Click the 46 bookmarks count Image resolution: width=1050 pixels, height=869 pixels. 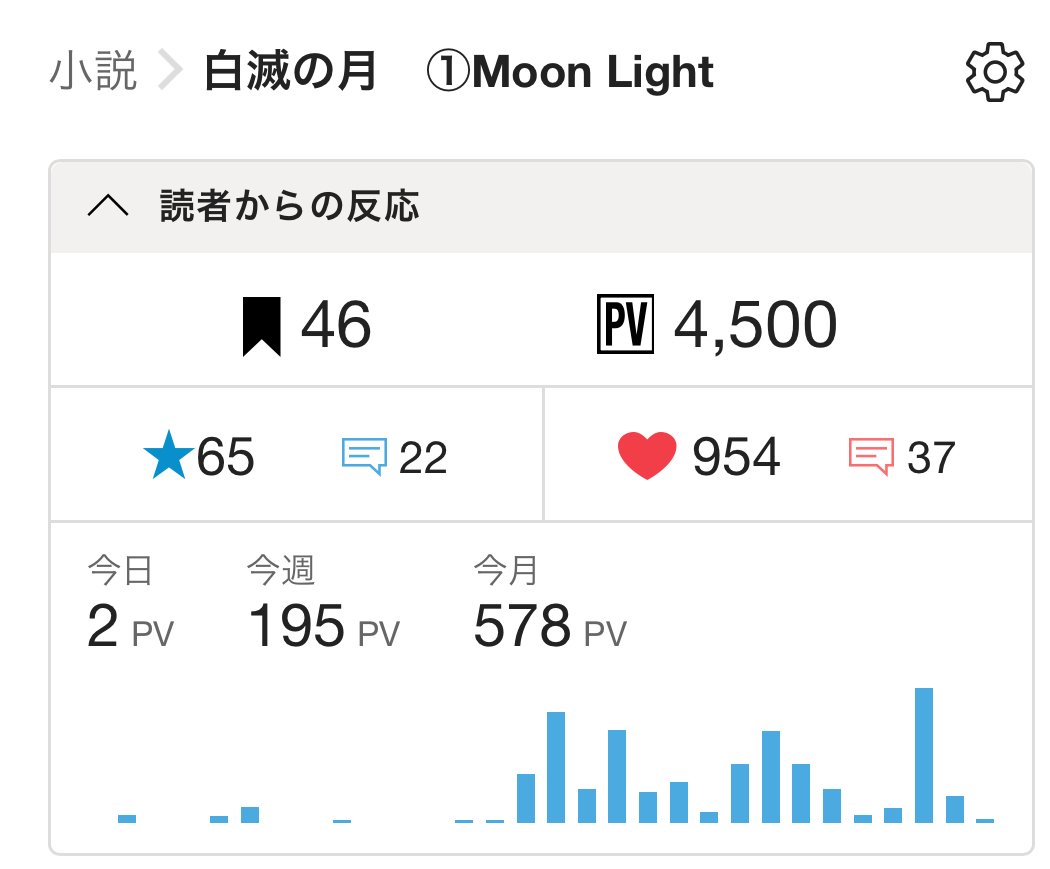click(336, 326)
